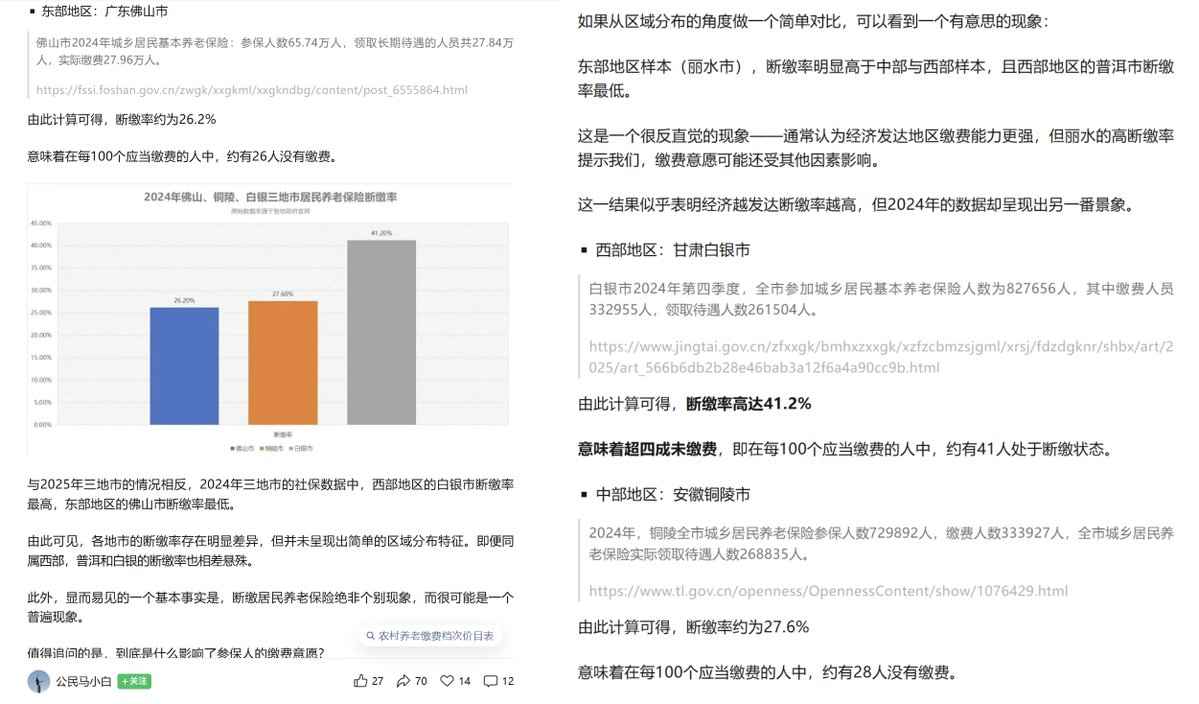
Task: Like the article with thumbs-up icon
Action: [360, 681]
